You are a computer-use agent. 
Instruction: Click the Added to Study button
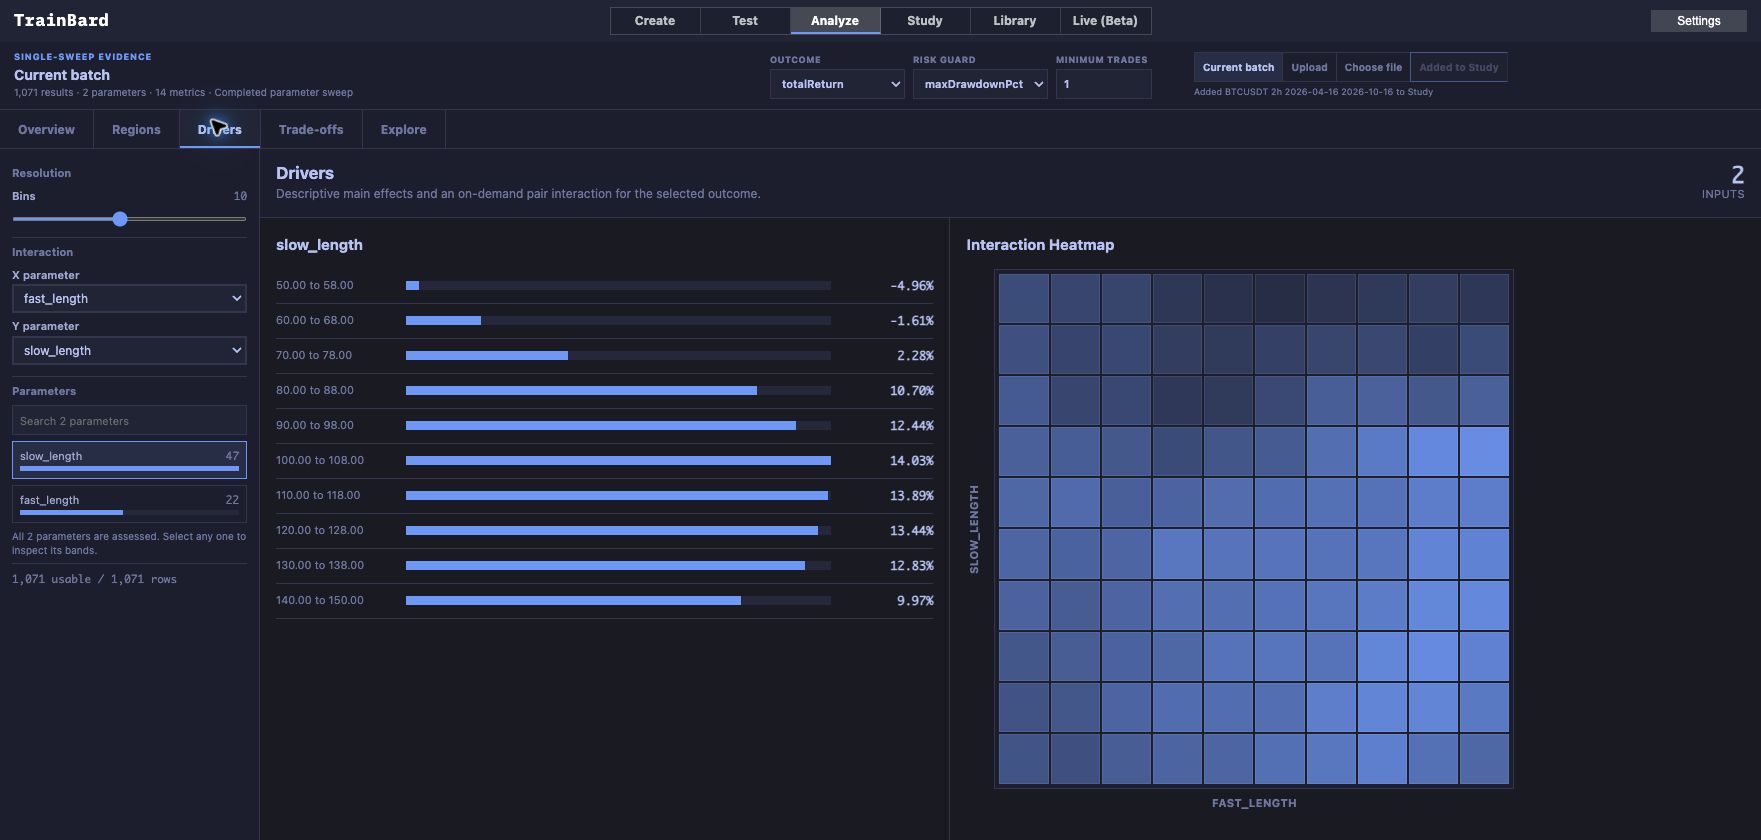pyautogui.click(x=1458, y=67)
